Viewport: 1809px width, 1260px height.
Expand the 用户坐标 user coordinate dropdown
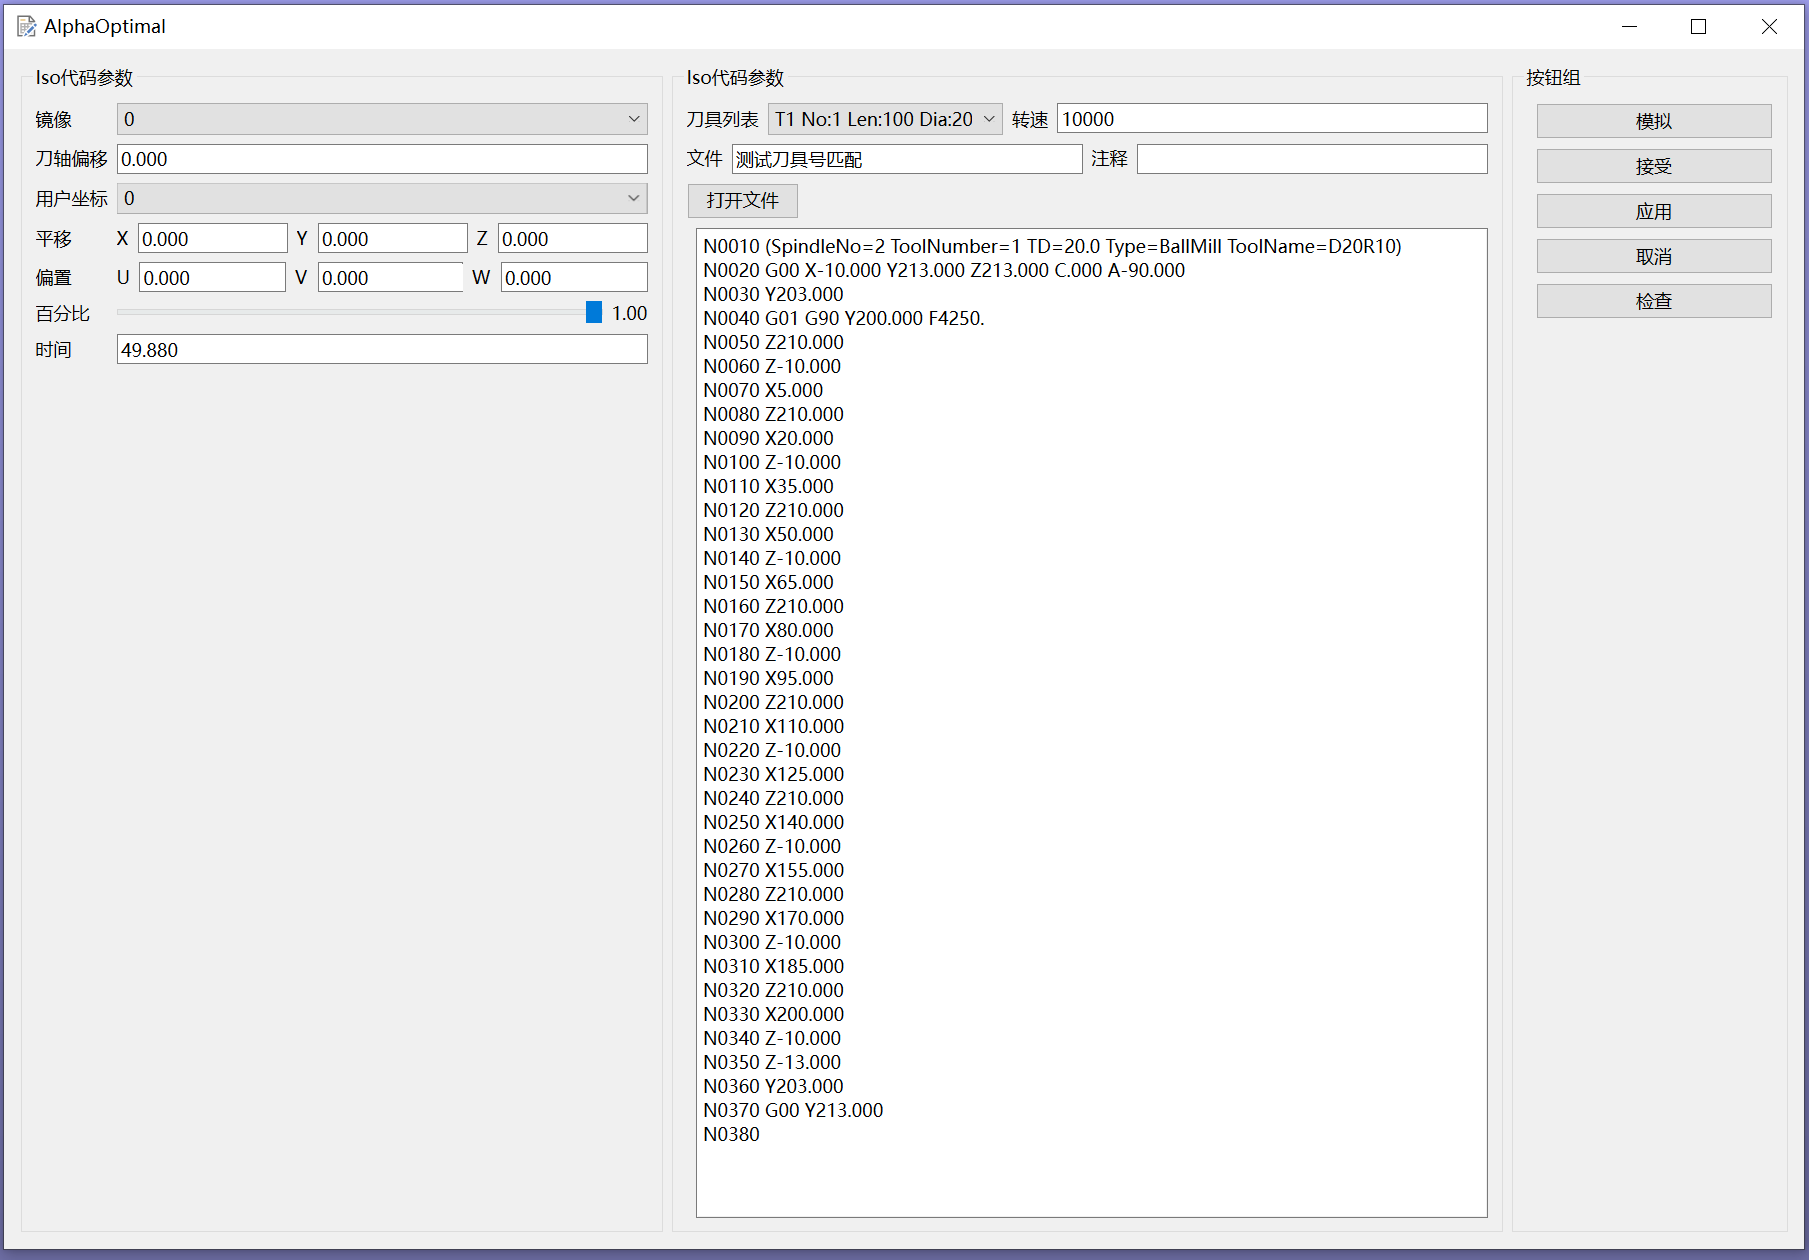[x=381, y=198]
